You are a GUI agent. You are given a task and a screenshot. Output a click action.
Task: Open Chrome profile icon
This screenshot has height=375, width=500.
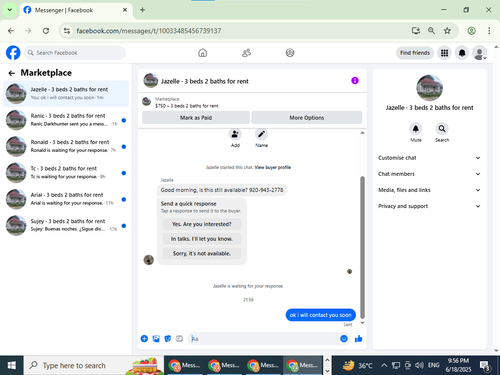coord(471,31)
